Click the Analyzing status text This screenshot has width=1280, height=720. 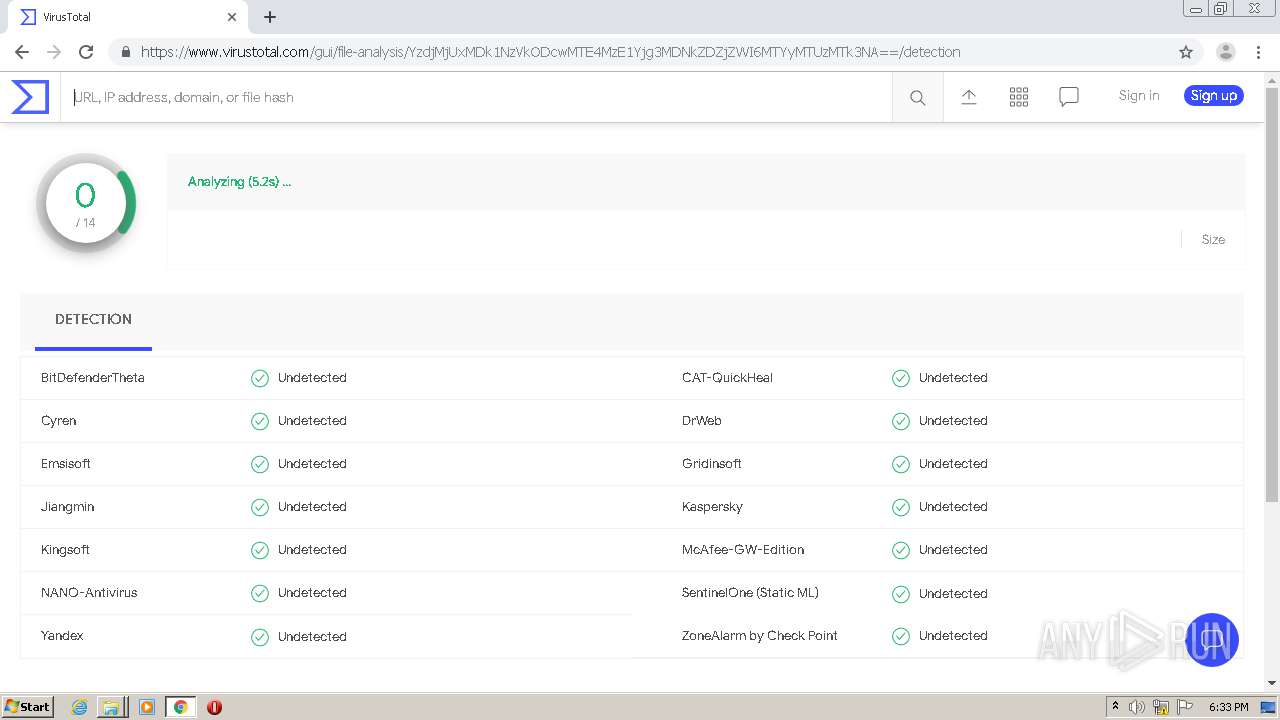coord(239,182)
